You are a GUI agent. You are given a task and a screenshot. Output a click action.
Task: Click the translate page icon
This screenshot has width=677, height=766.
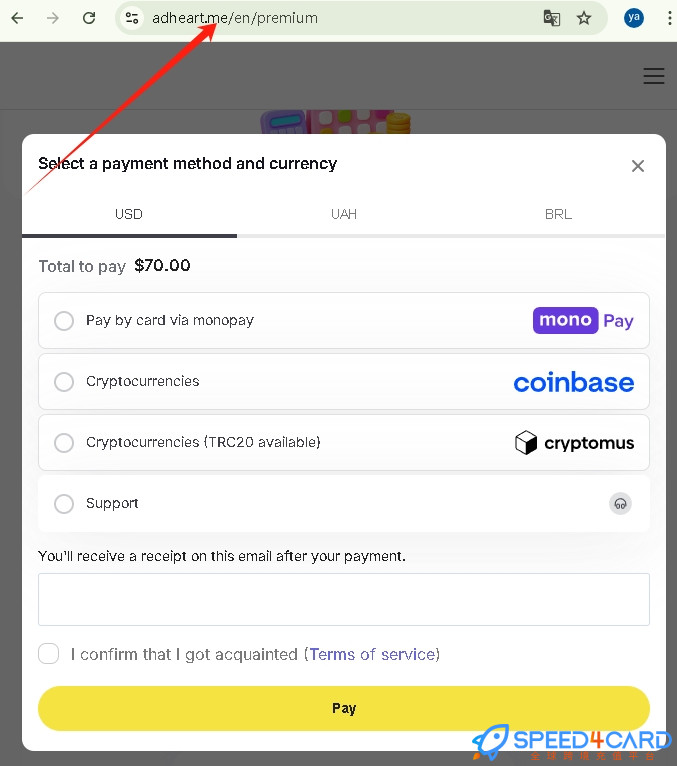pyautogui.click(x=551, y=19)
